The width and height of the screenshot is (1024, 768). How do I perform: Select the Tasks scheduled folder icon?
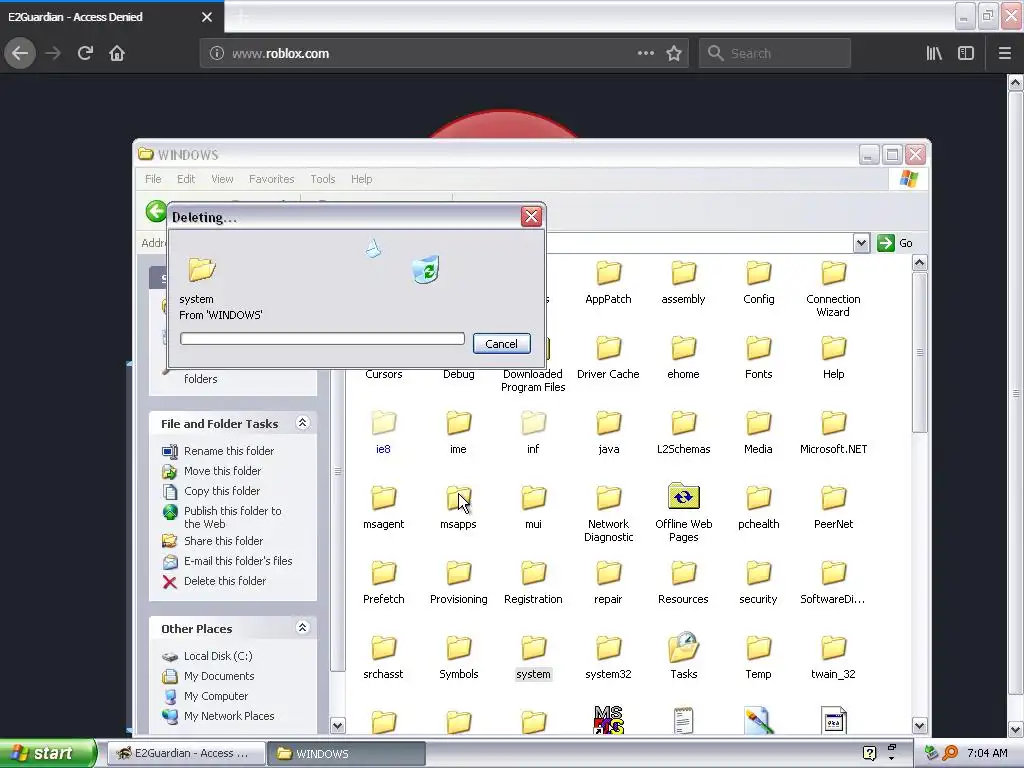(684, 647)
